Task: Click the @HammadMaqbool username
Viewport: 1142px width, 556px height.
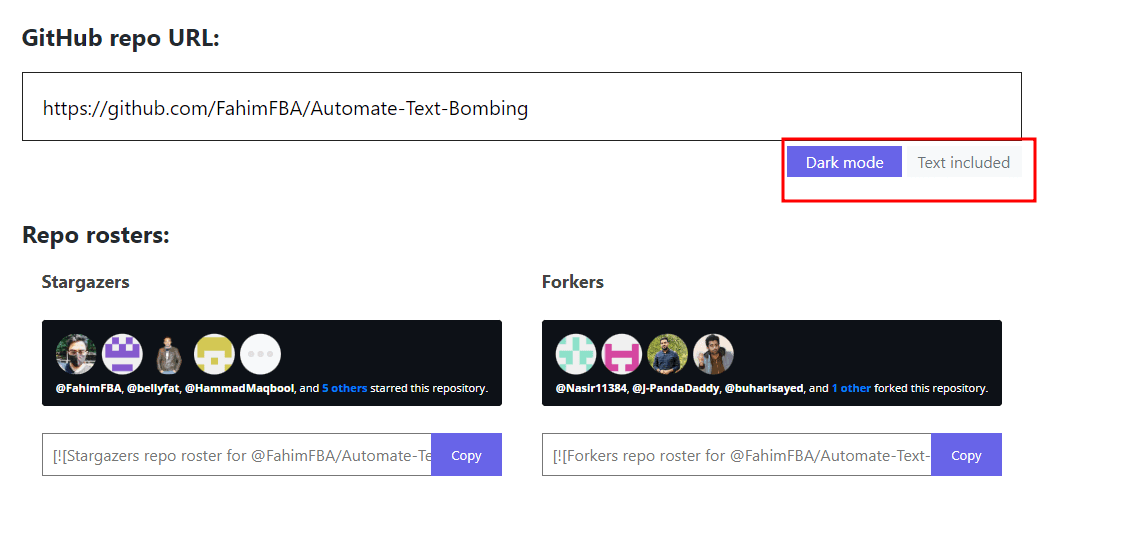Action: coord(240,388)
